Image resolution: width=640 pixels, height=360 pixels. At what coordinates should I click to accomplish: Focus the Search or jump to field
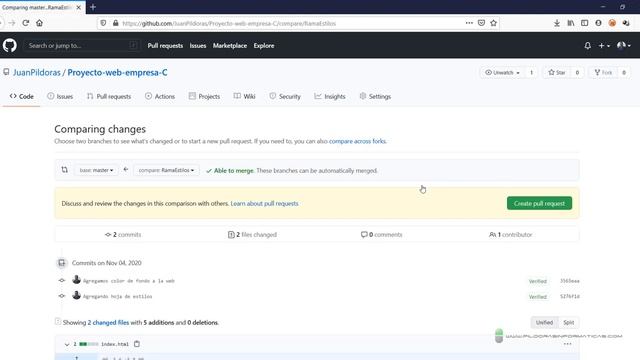tap(82, 45)
